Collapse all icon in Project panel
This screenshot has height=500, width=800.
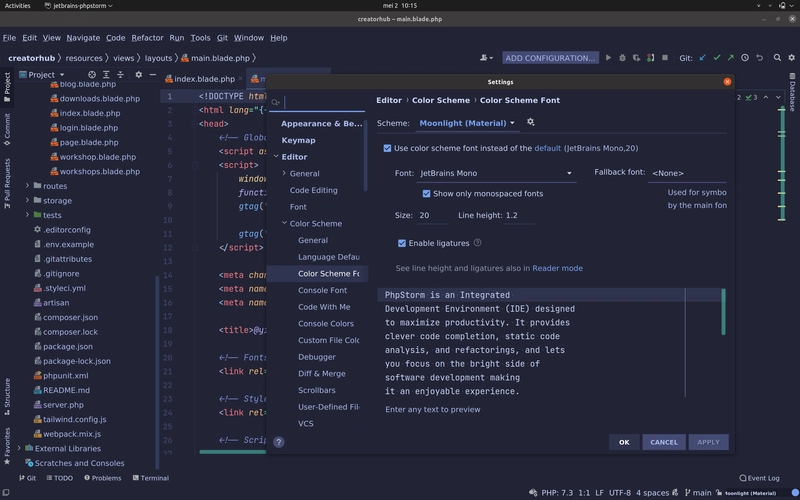(120, 74)
